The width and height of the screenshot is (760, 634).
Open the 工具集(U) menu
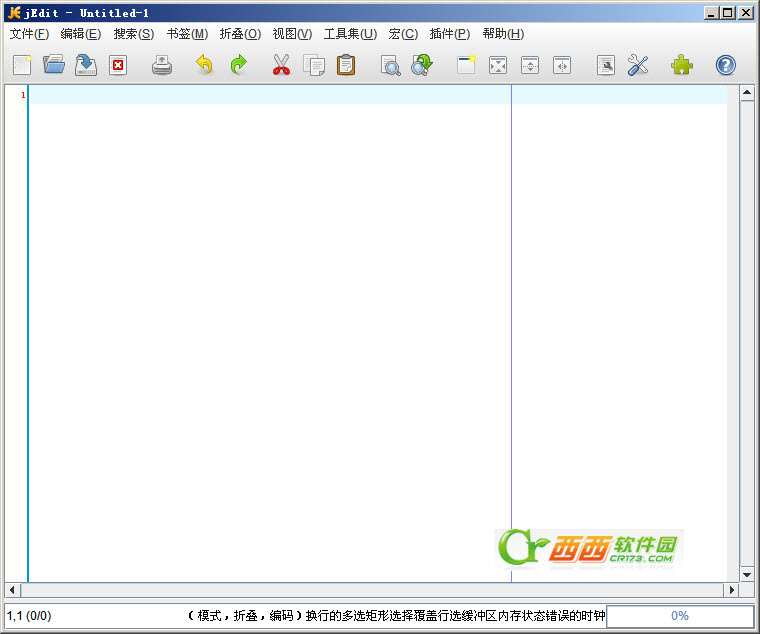coord(350,34)
